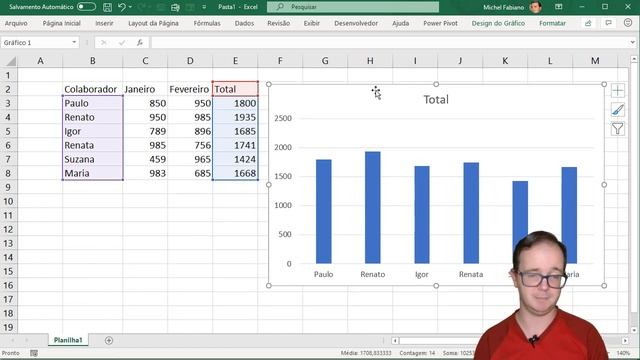Screen dimensions: 640x360
Task: Click the Insert Function fx icon
Action: pos(140,42)
